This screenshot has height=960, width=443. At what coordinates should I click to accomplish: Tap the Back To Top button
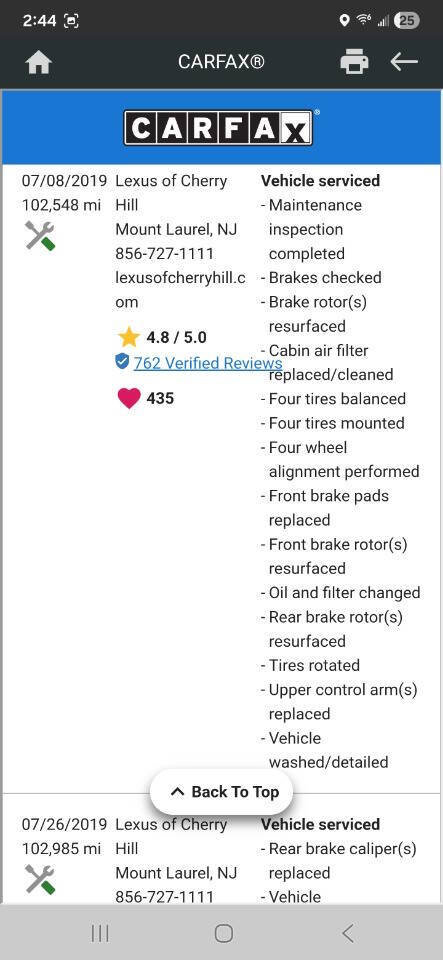click(x=222, y=792)
